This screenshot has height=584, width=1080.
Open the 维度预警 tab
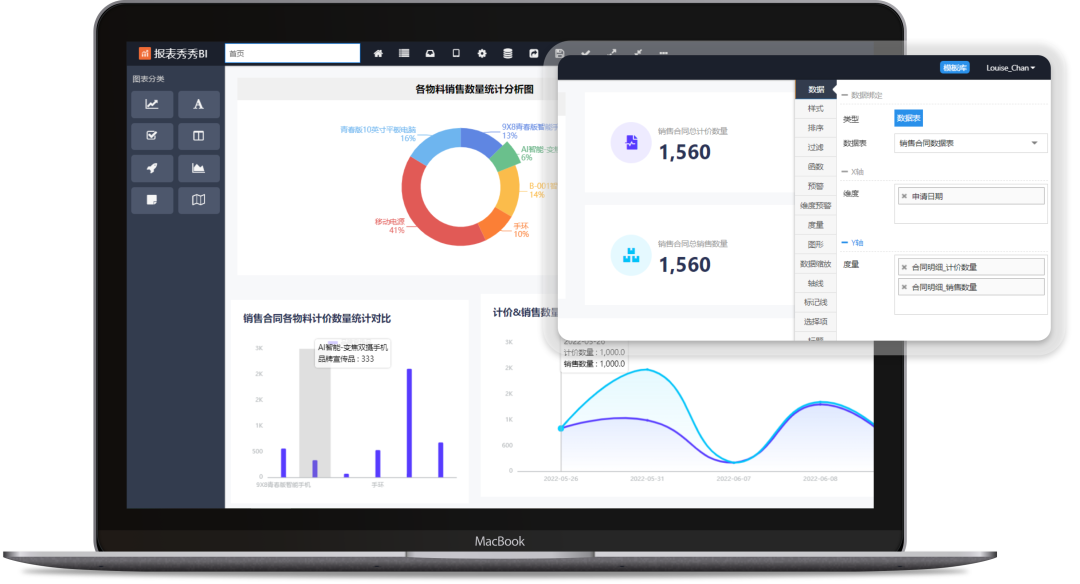point(816,205)
